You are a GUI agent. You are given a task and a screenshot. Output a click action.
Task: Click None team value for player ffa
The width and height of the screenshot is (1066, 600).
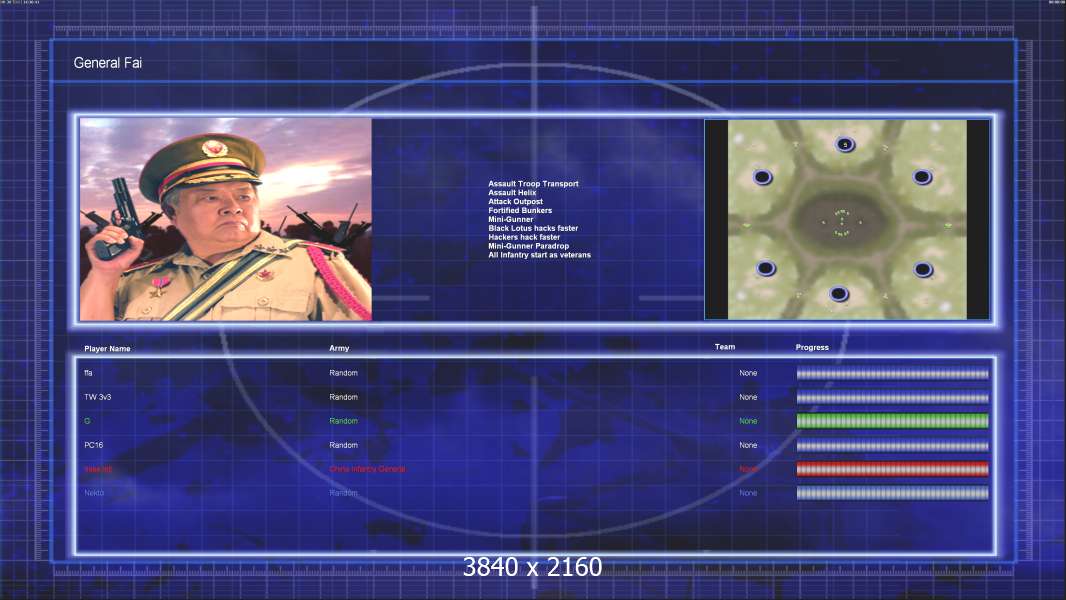(x=748, y=373)
